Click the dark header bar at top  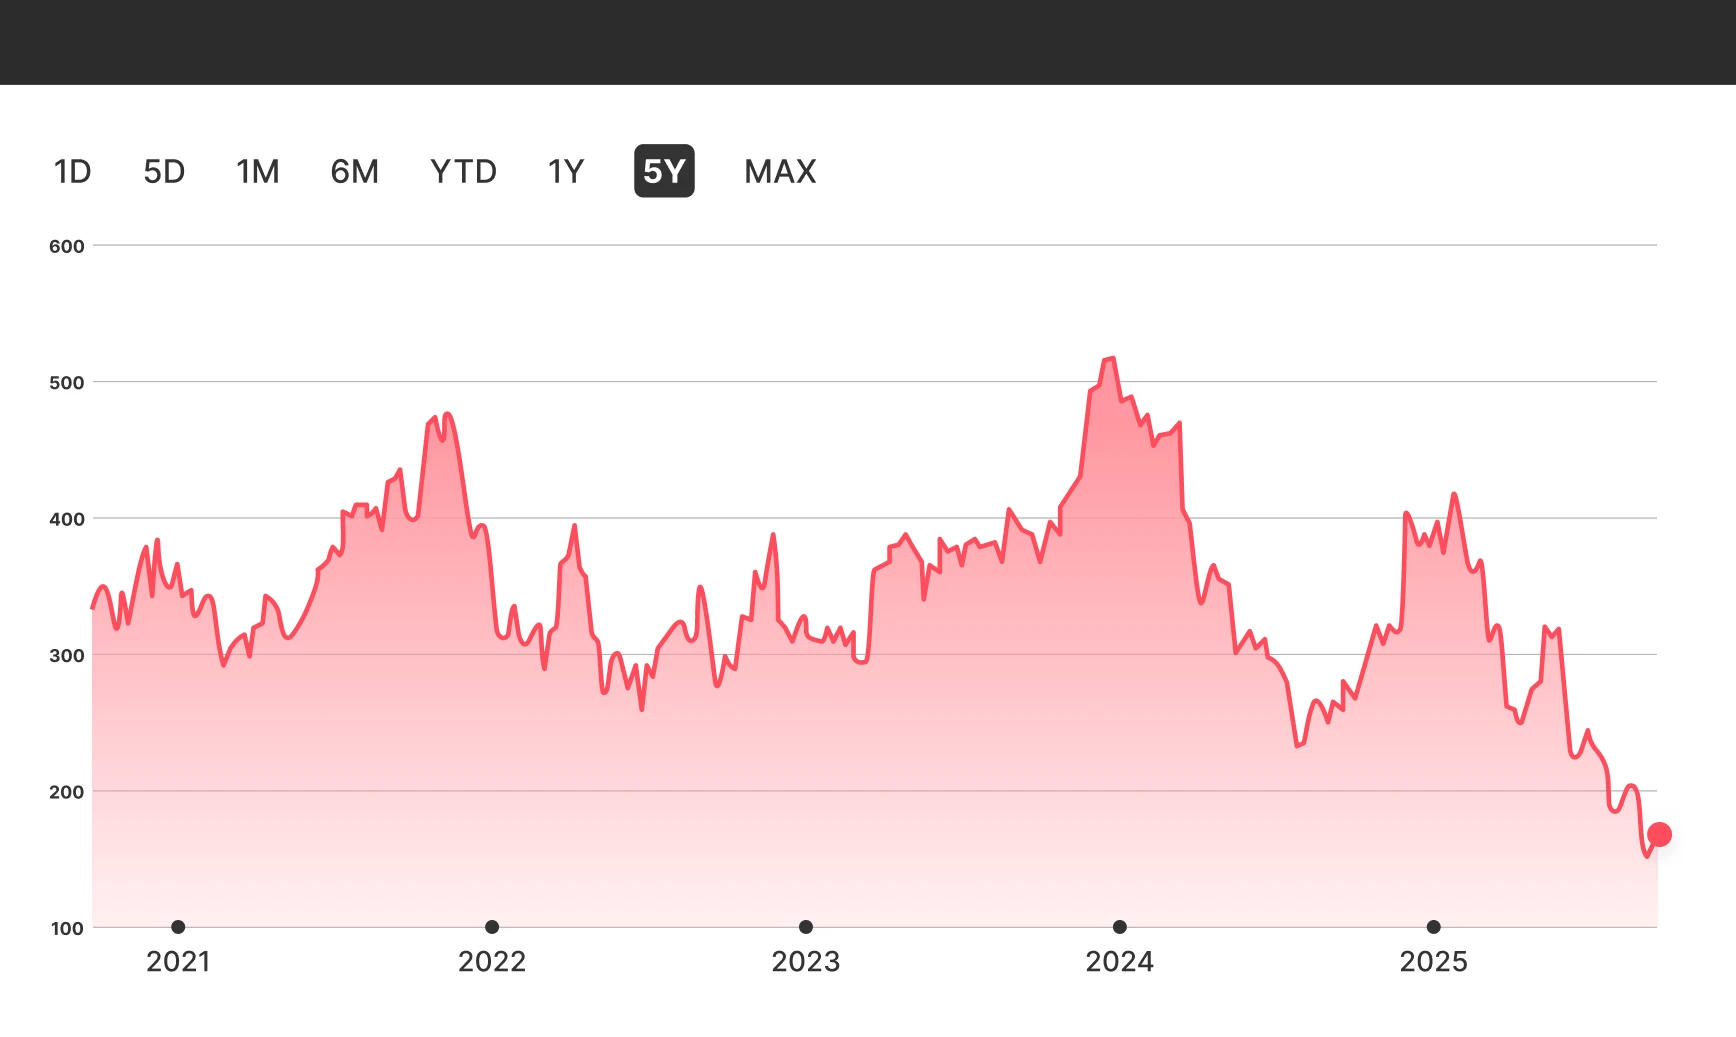pos(868,42)
